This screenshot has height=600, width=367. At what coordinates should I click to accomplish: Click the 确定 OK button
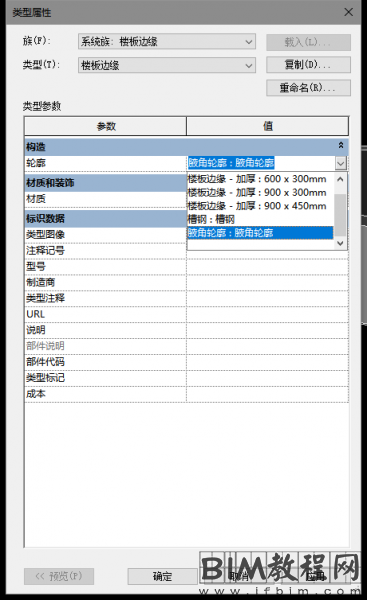point(162,576)
